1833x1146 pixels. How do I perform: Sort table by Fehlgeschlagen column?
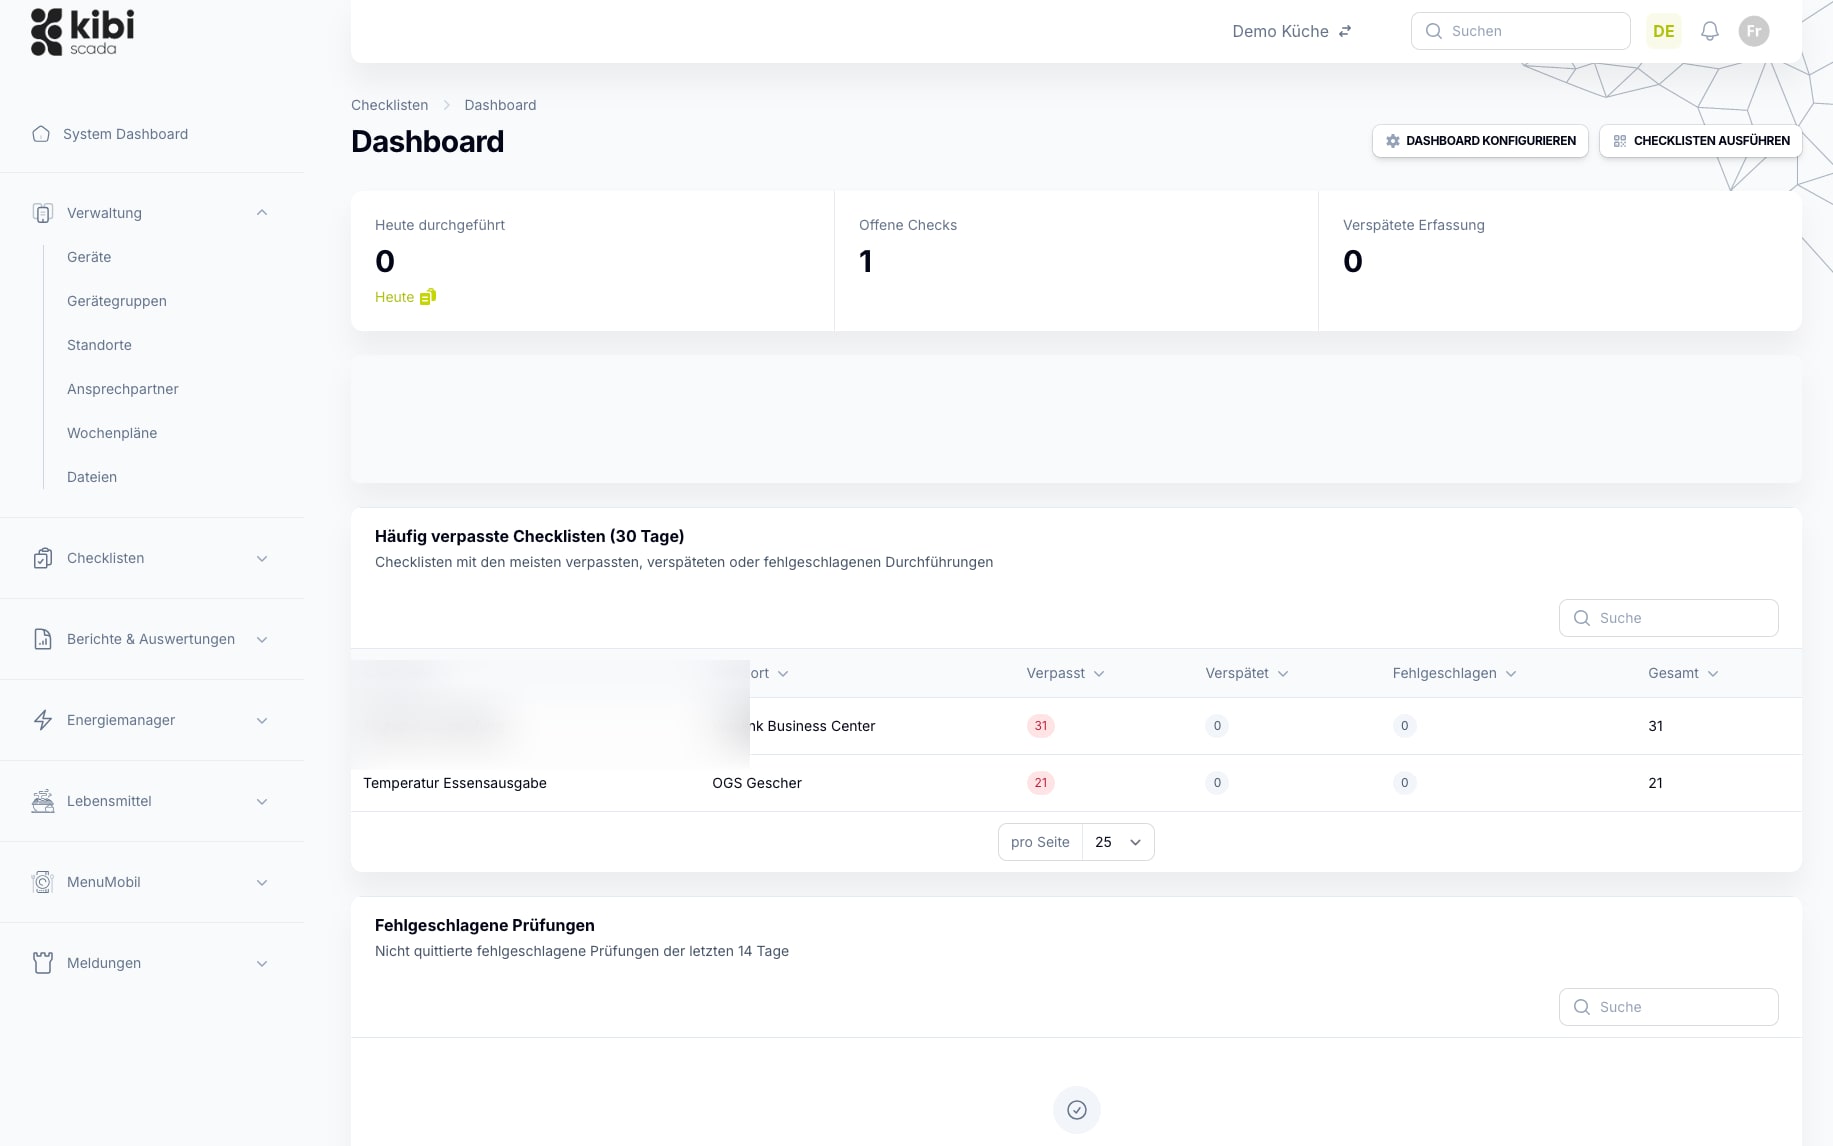click(x=1454, y=673)
